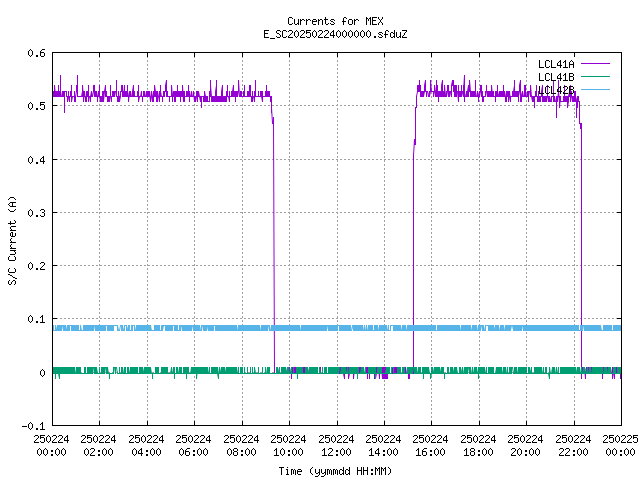Click the 10:00 time tick label
The image size is (640, 480).
coord(288,452)
